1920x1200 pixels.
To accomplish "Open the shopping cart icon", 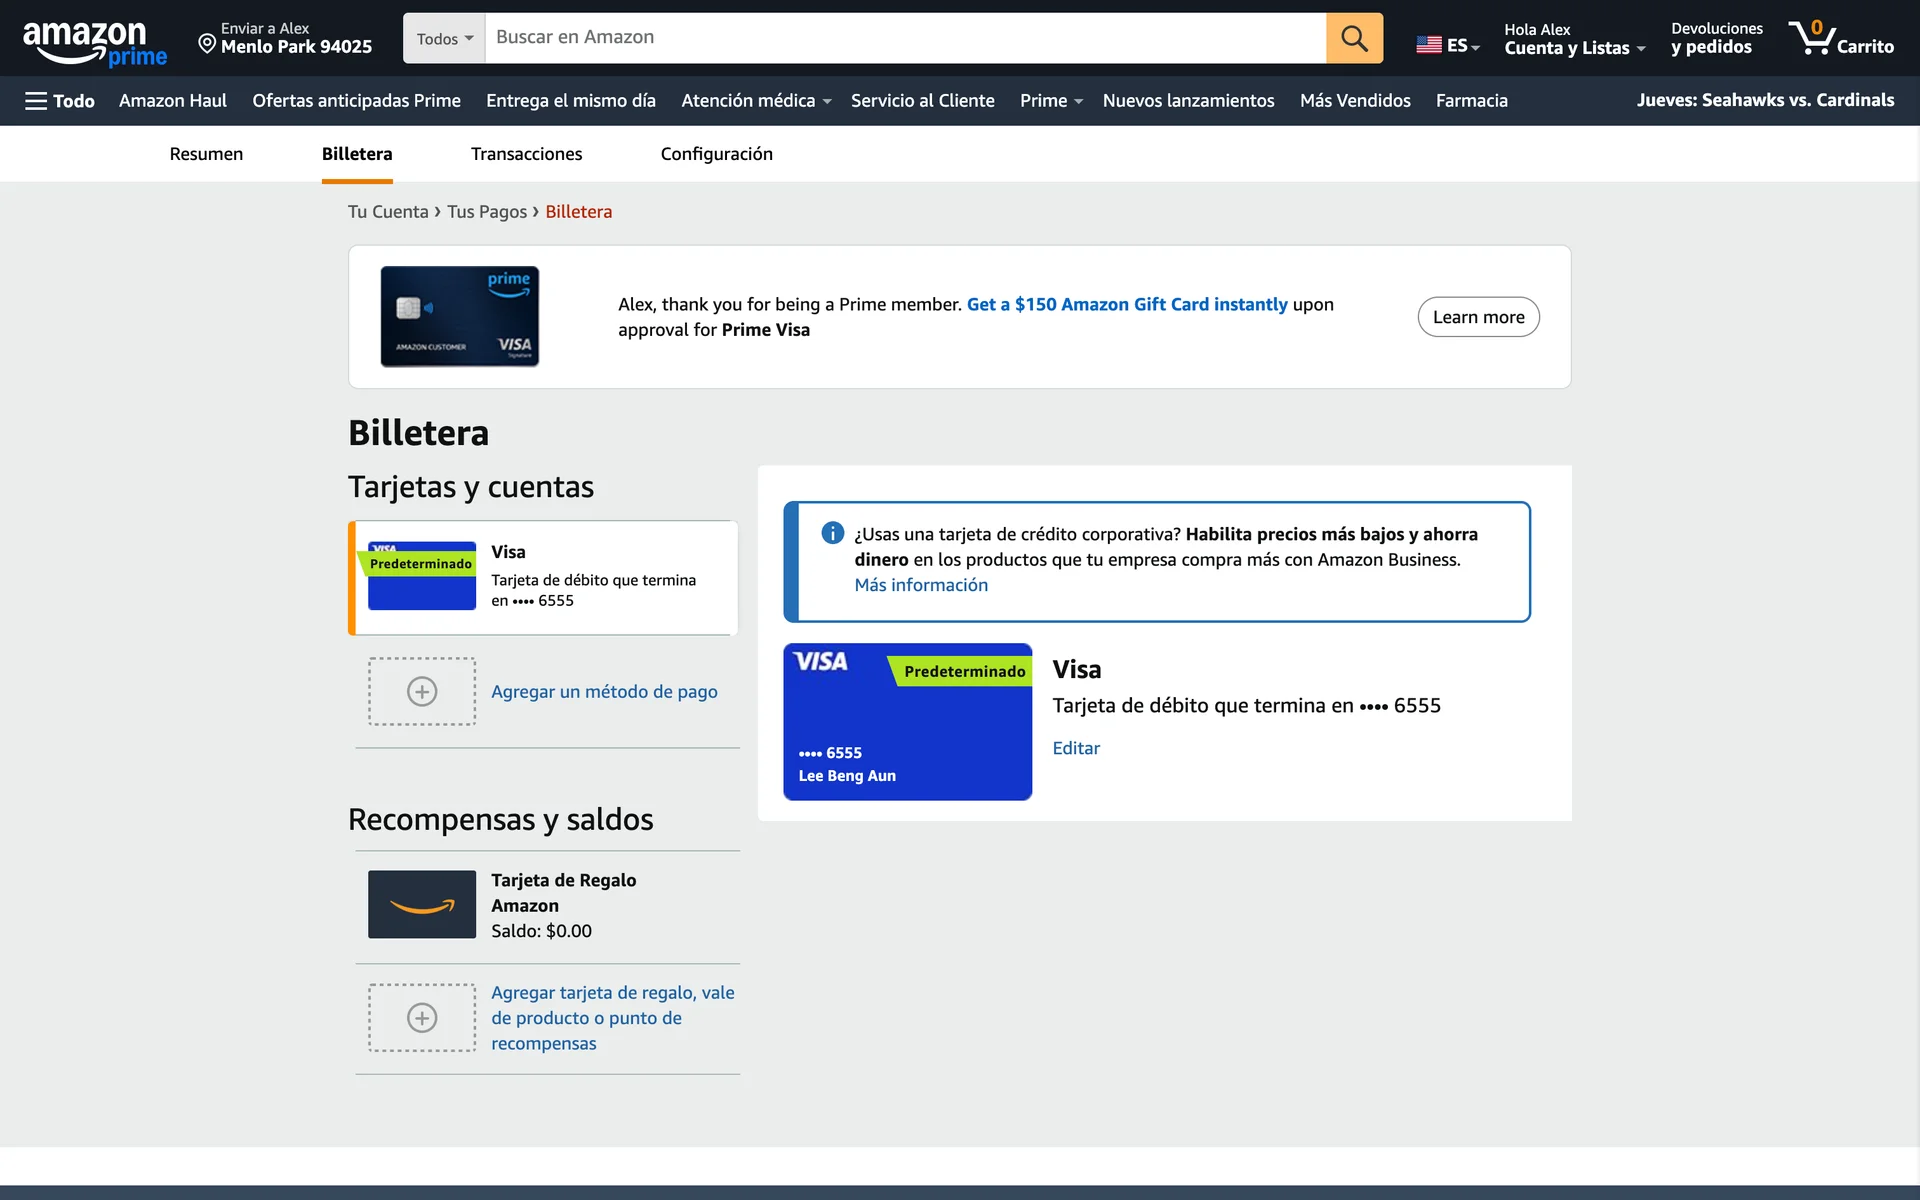I will point(1811,38).
